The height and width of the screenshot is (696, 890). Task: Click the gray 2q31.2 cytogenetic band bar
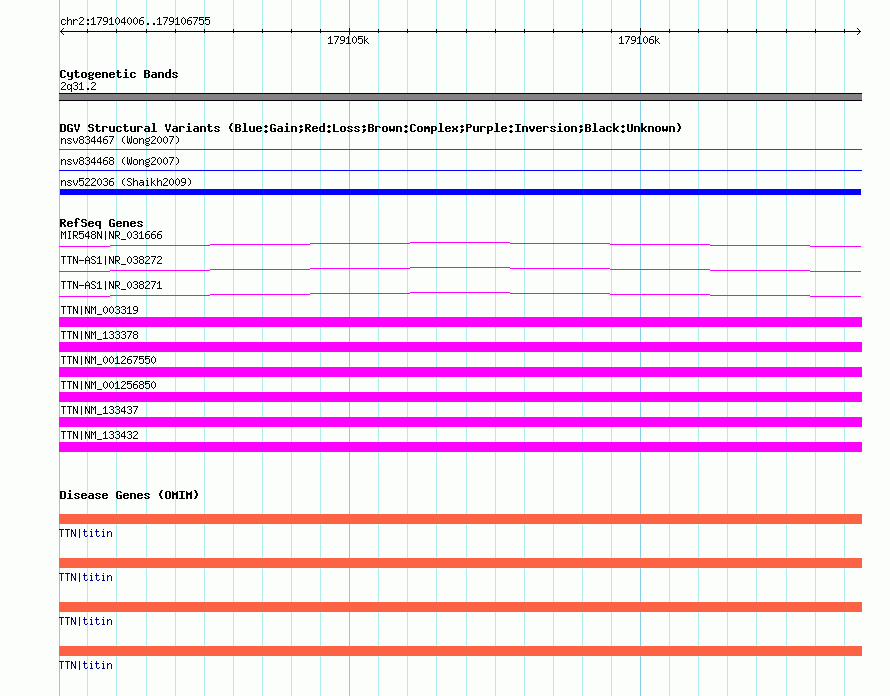(x=460, y=97)
